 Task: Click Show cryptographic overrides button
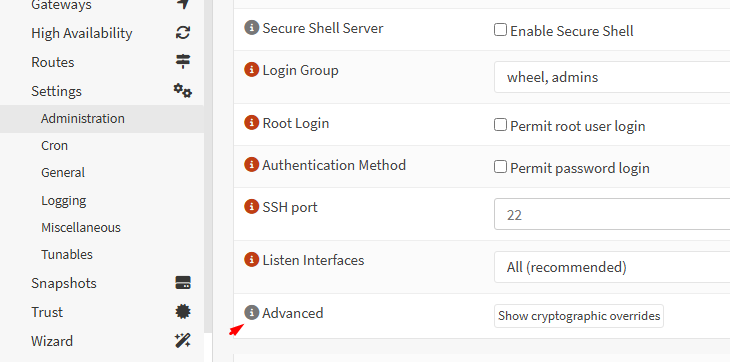[579, 316]
